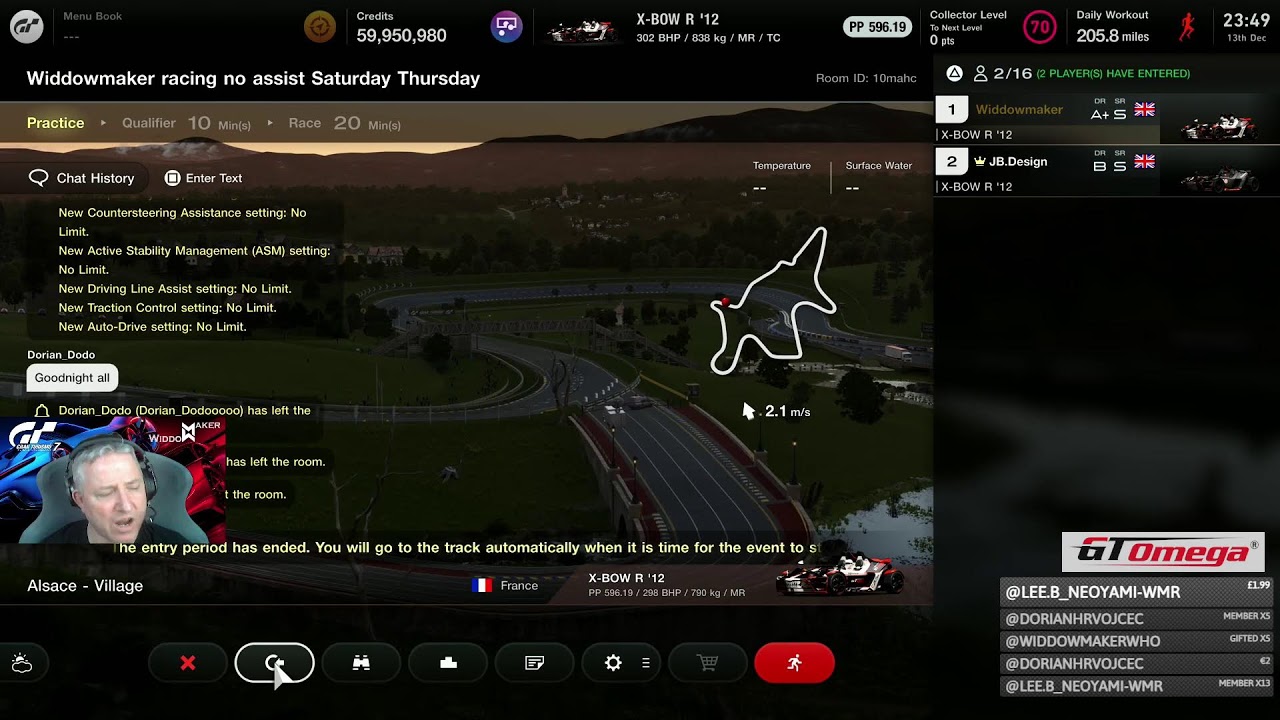Viewport: 1280px width, 720px height.
Task: Click the 2/16 player count indicator
Action: (1003, 73)
